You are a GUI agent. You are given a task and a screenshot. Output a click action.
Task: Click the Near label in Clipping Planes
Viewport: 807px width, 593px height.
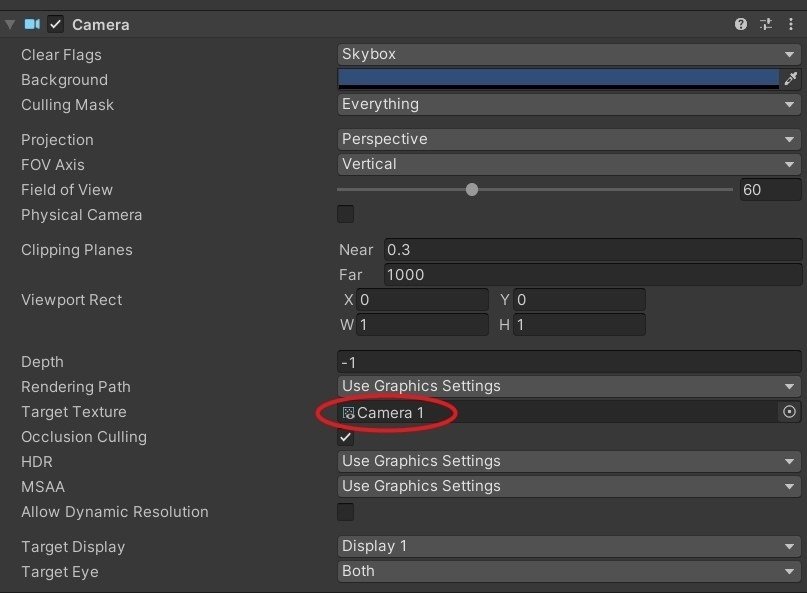[356, 250]
